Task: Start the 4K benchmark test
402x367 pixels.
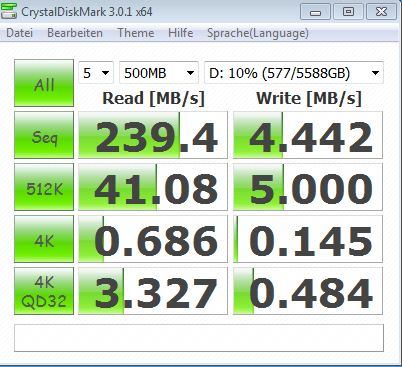Action: pos(44,239)
